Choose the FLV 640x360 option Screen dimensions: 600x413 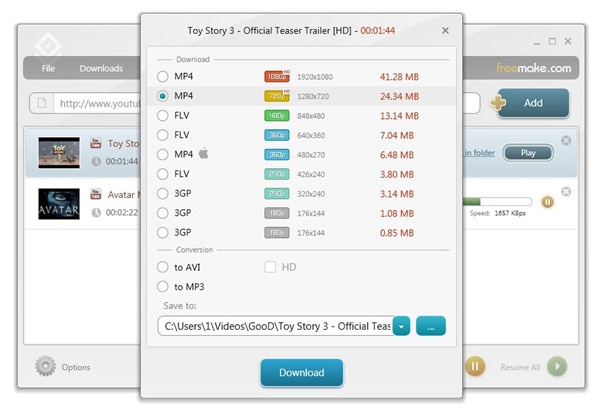[x=163, y=135]
